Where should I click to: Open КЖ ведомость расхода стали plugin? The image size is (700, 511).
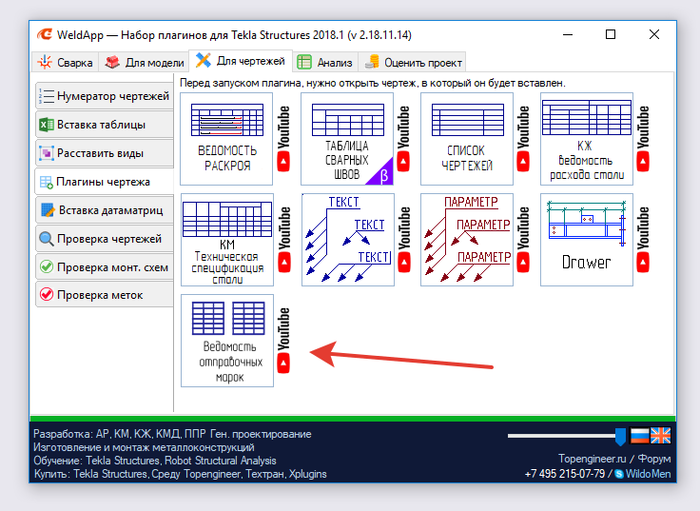coord(587,139)
